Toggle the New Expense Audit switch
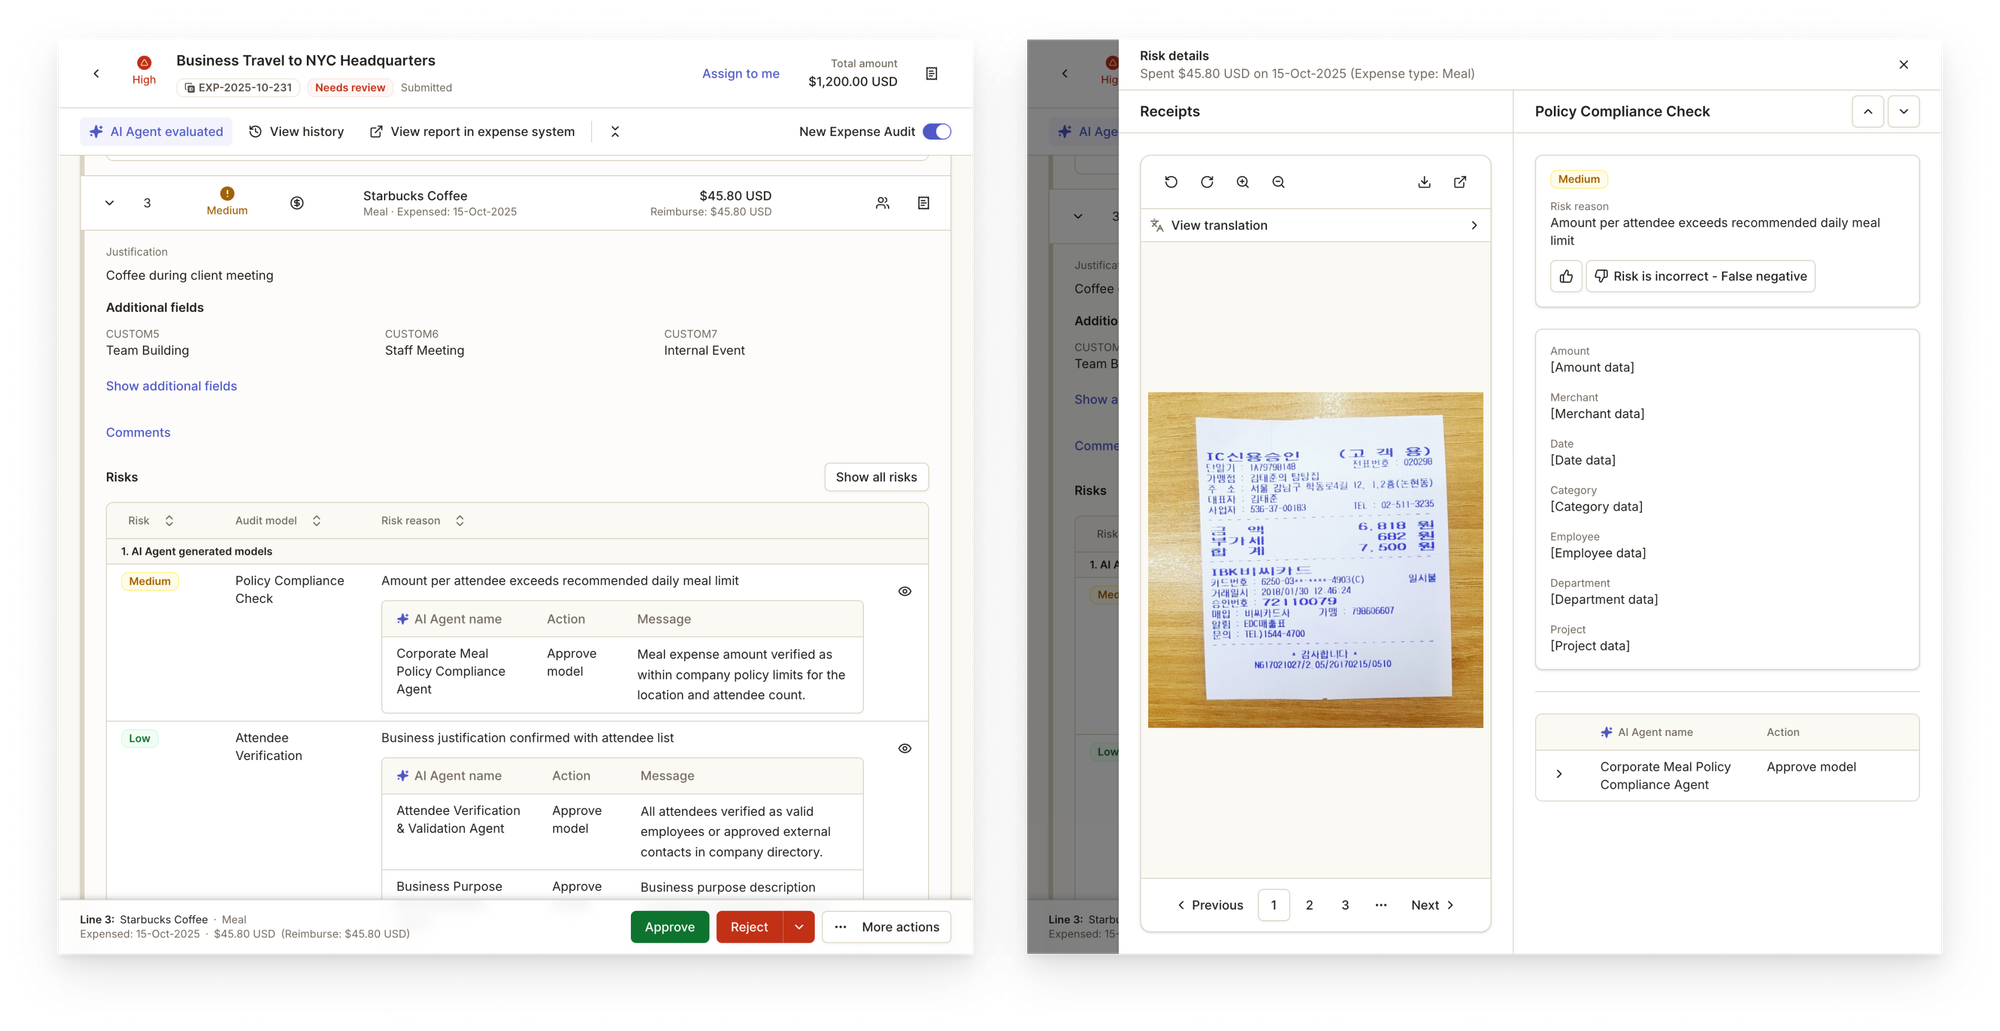 [936, 132]
